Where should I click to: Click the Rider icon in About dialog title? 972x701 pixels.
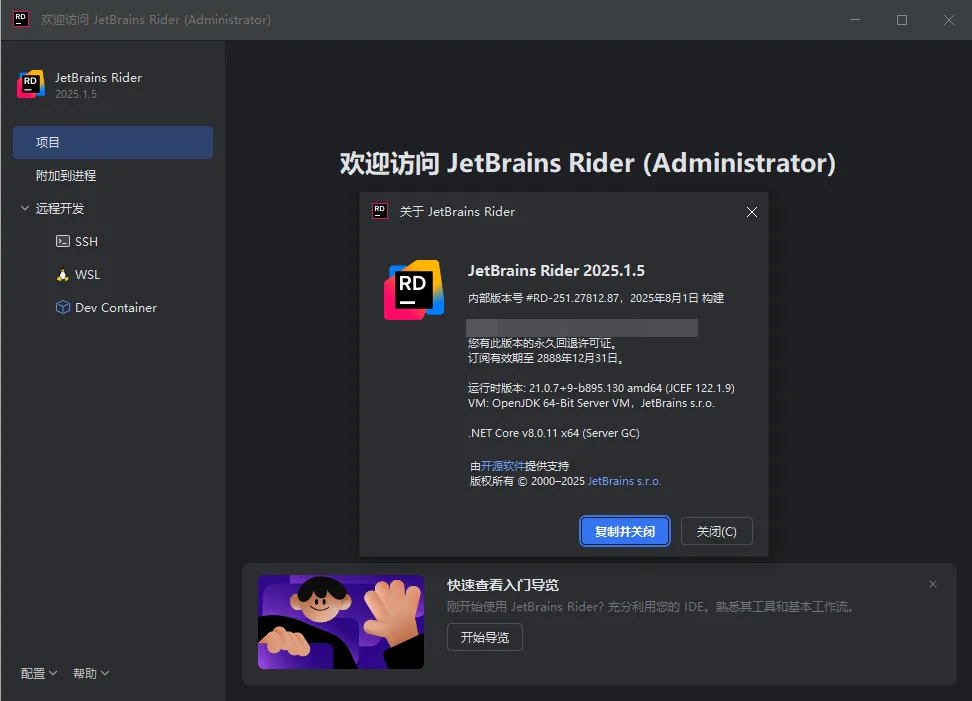[380, 211]
